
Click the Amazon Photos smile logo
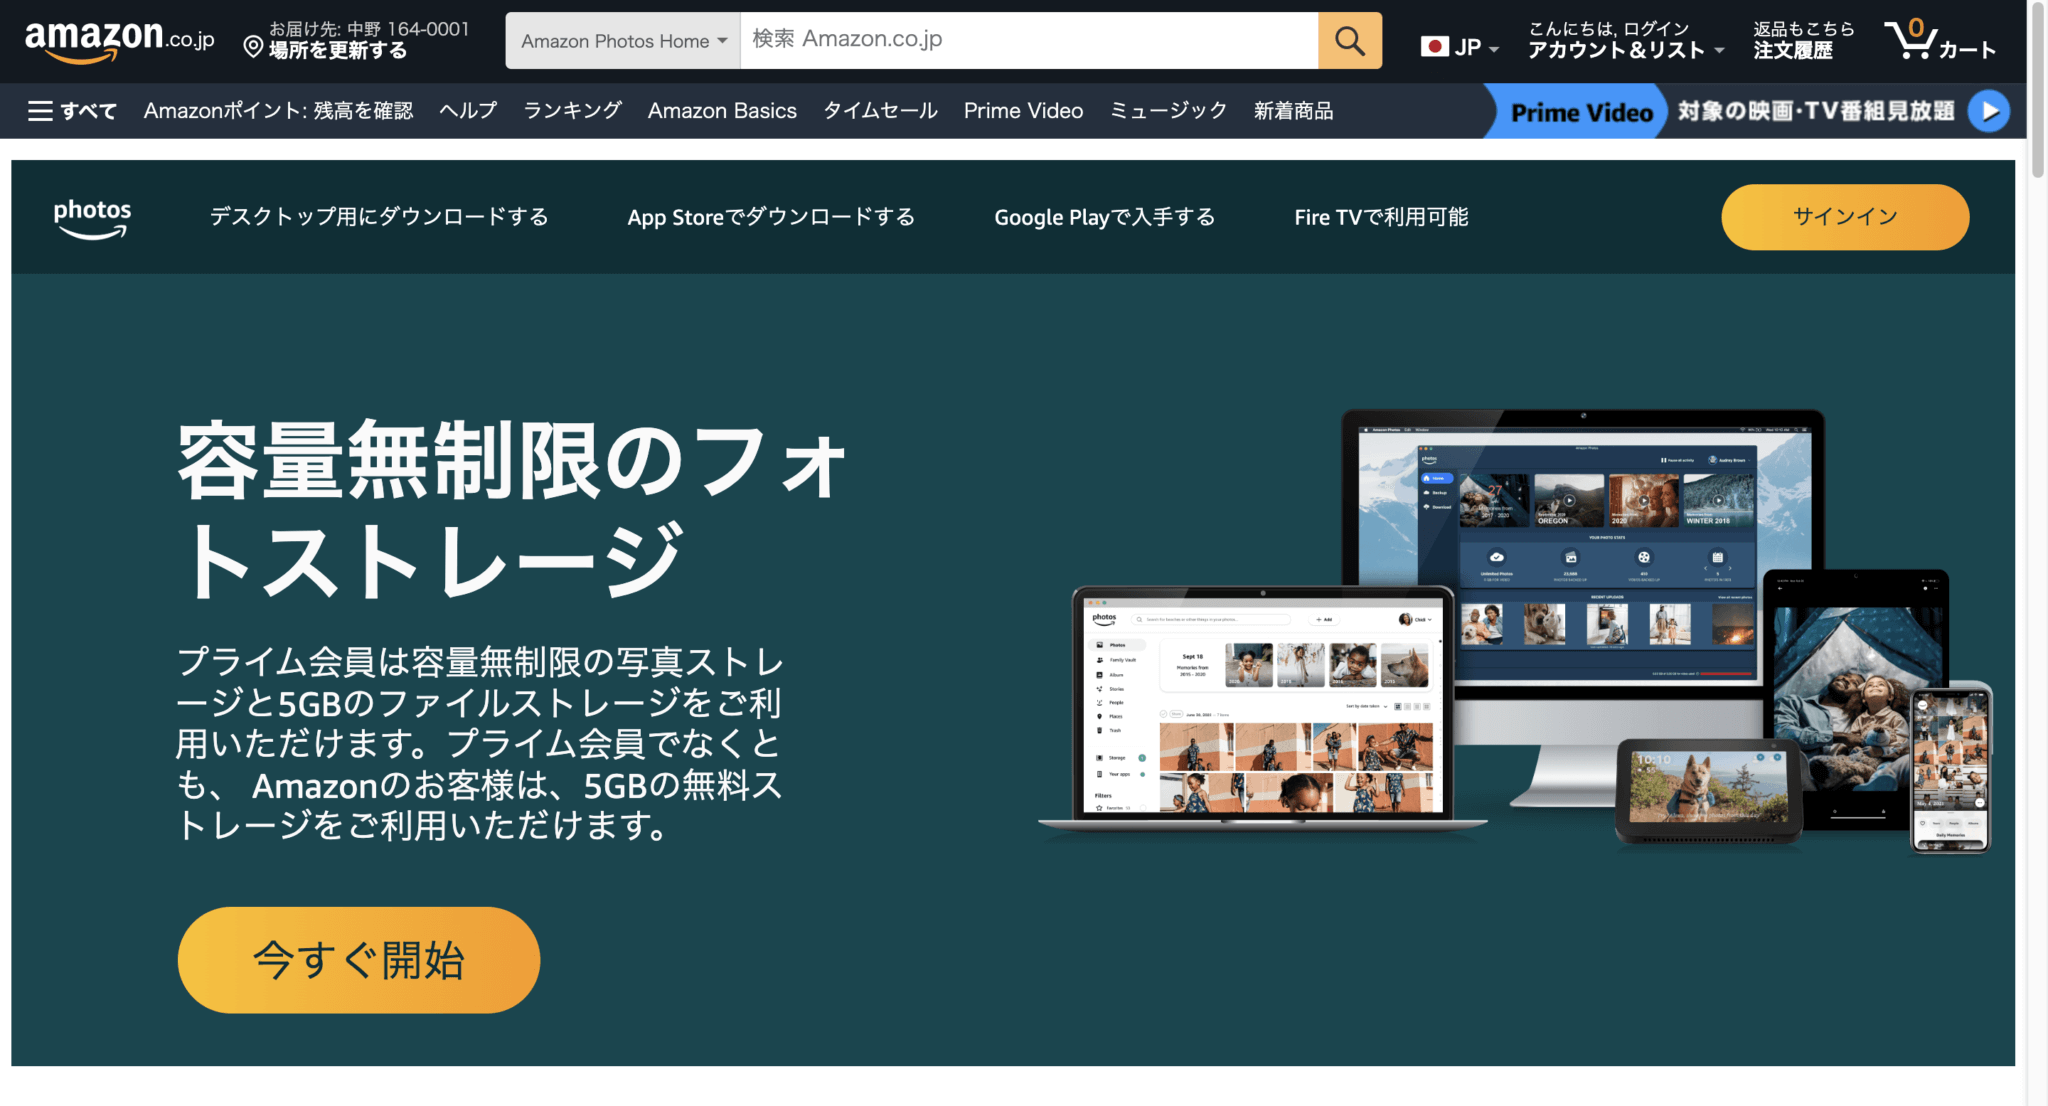pos(91,216)
